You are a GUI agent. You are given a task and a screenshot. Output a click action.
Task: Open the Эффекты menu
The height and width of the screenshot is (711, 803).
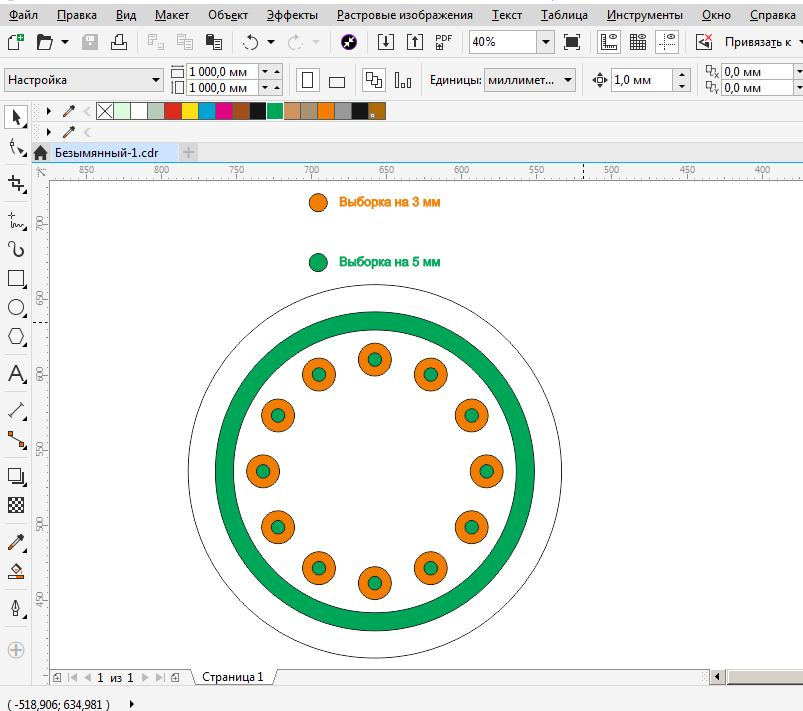[292, 15]
